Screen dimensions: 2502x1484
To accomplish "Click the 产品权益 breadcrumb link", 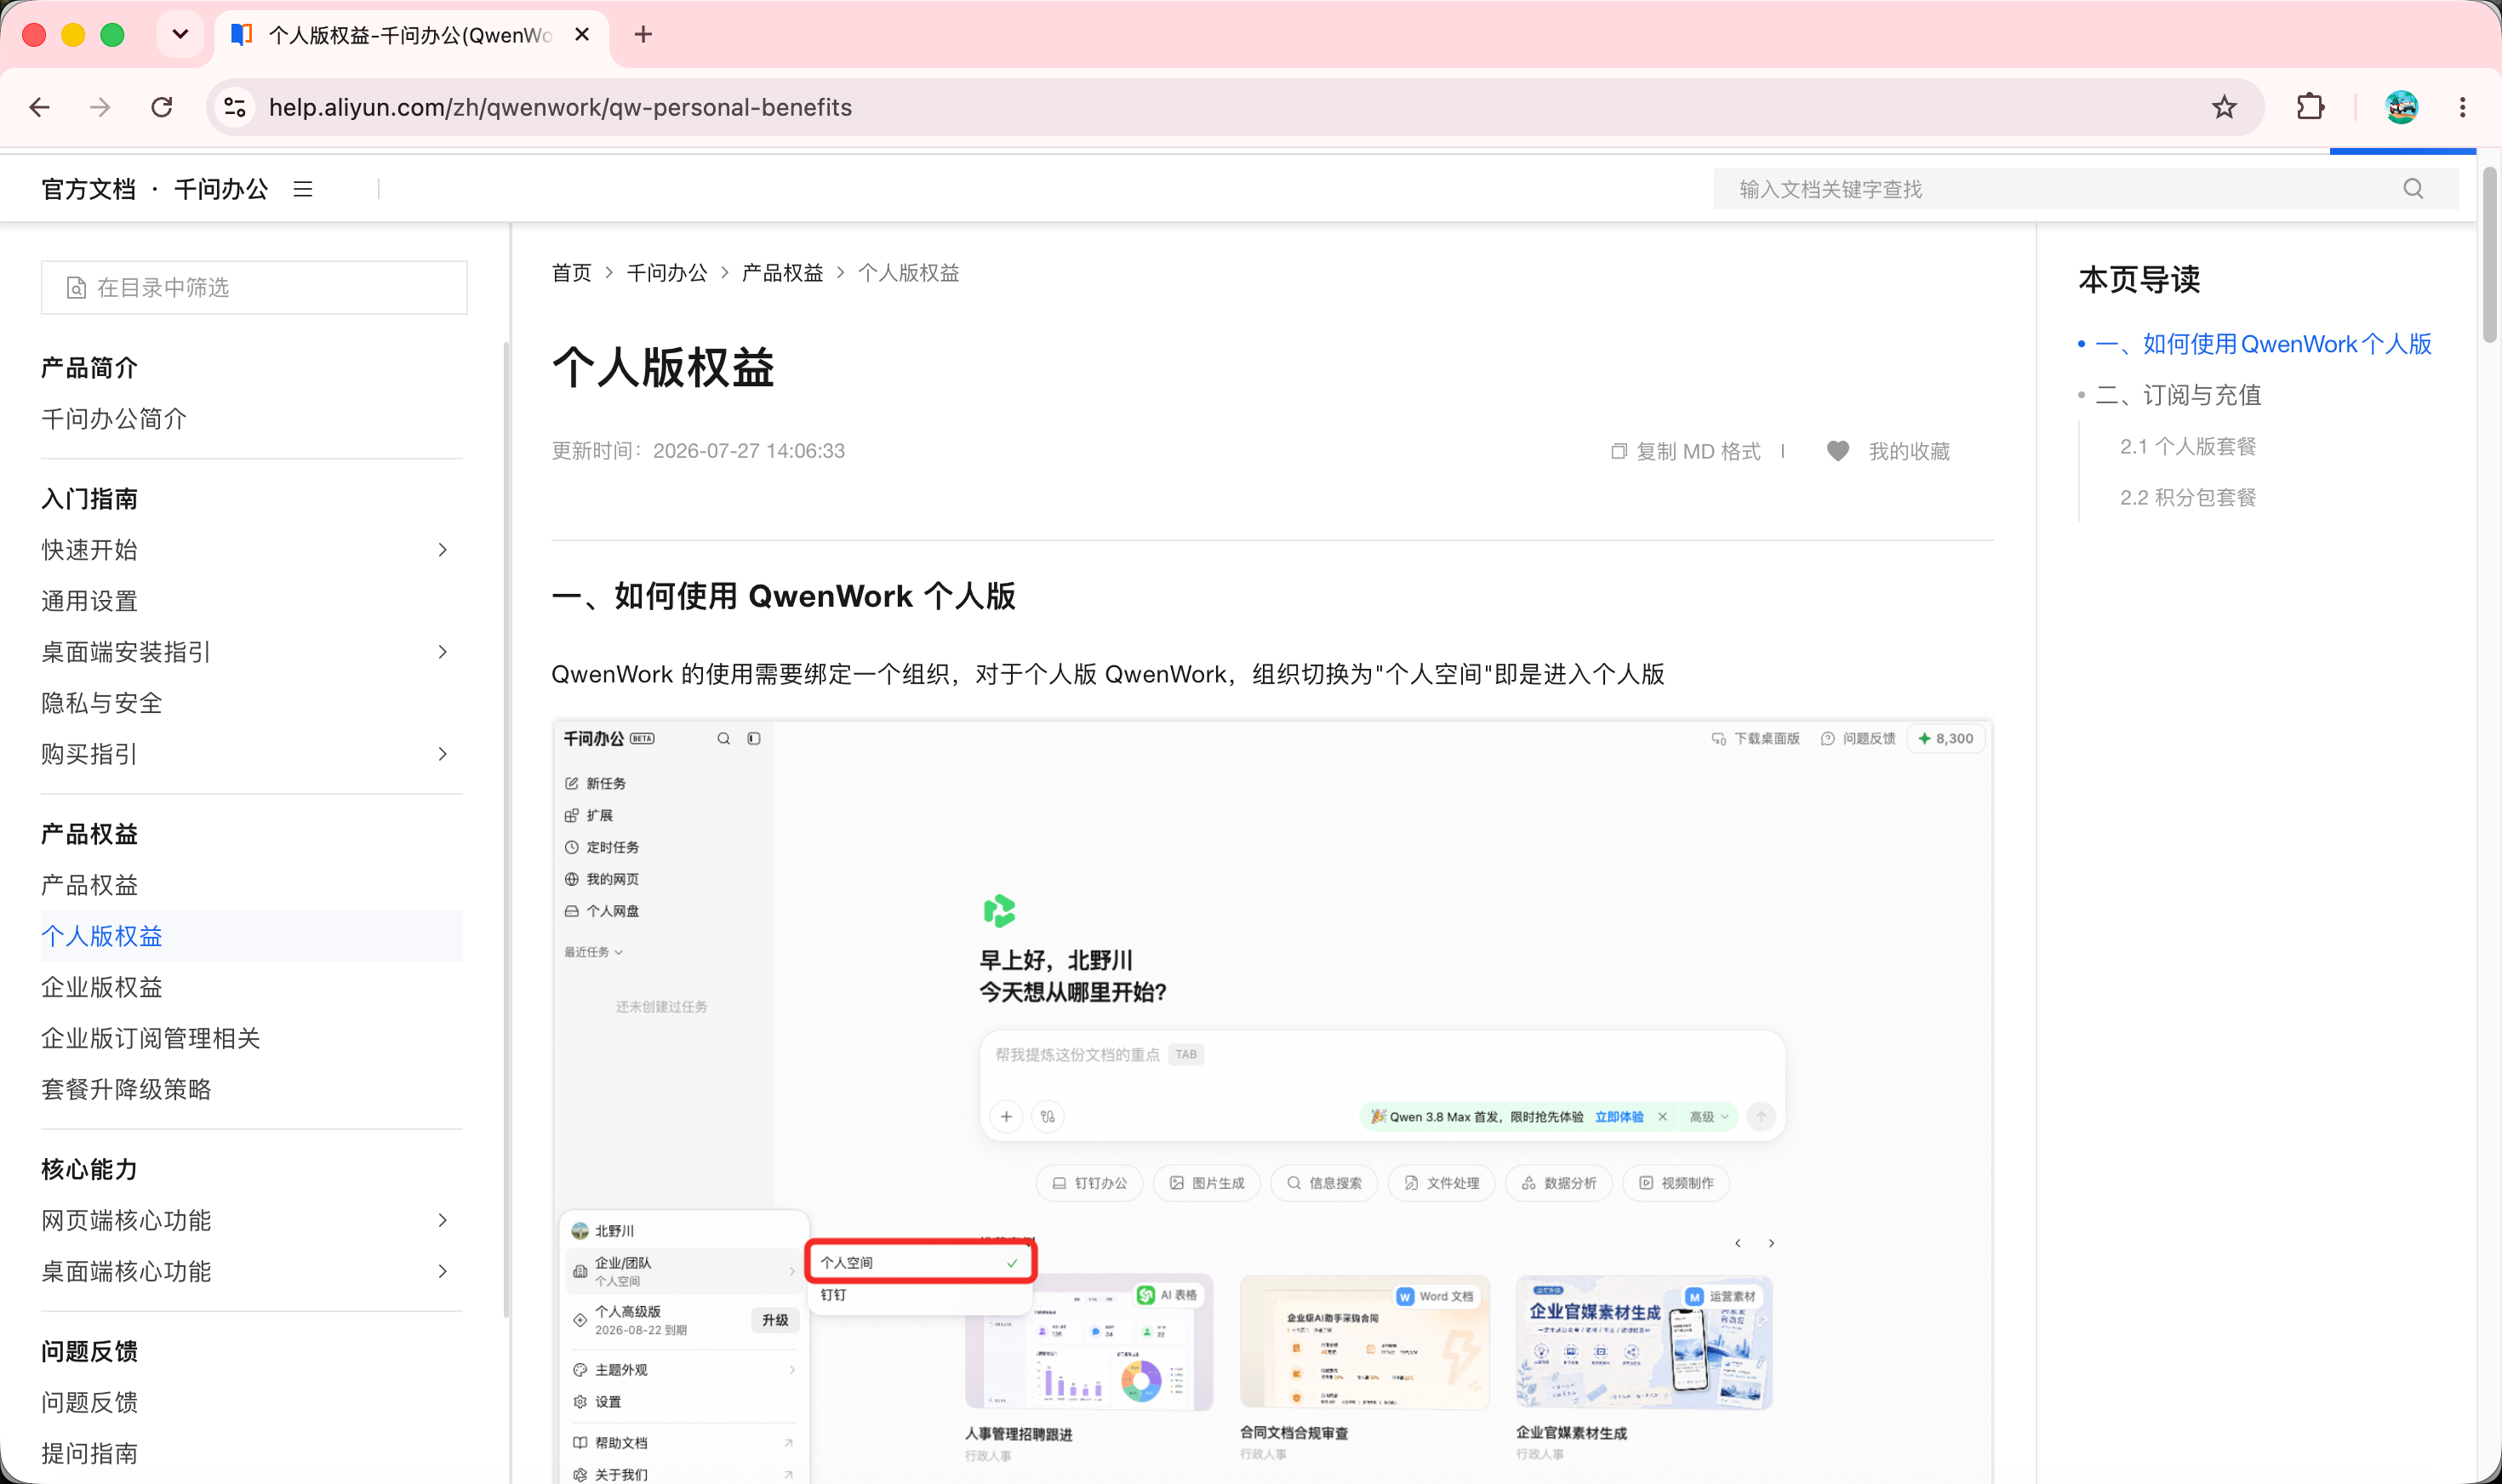I will coord(782,273).
